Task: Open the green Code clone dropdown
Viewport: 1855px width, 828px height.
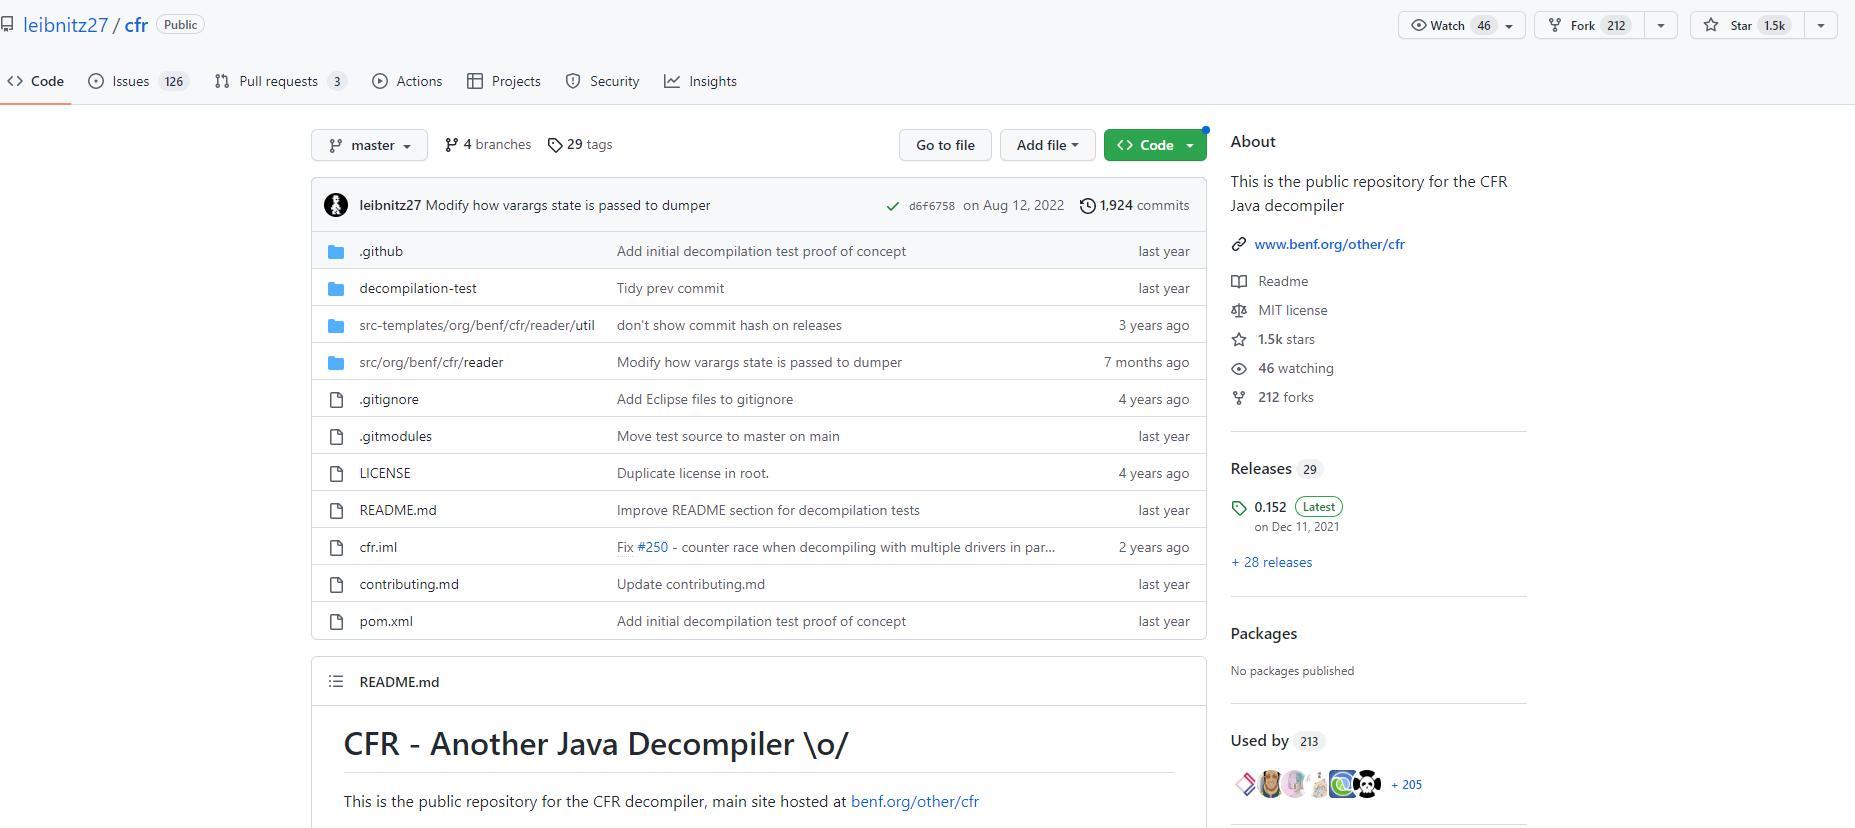Action: point(1155,145)
